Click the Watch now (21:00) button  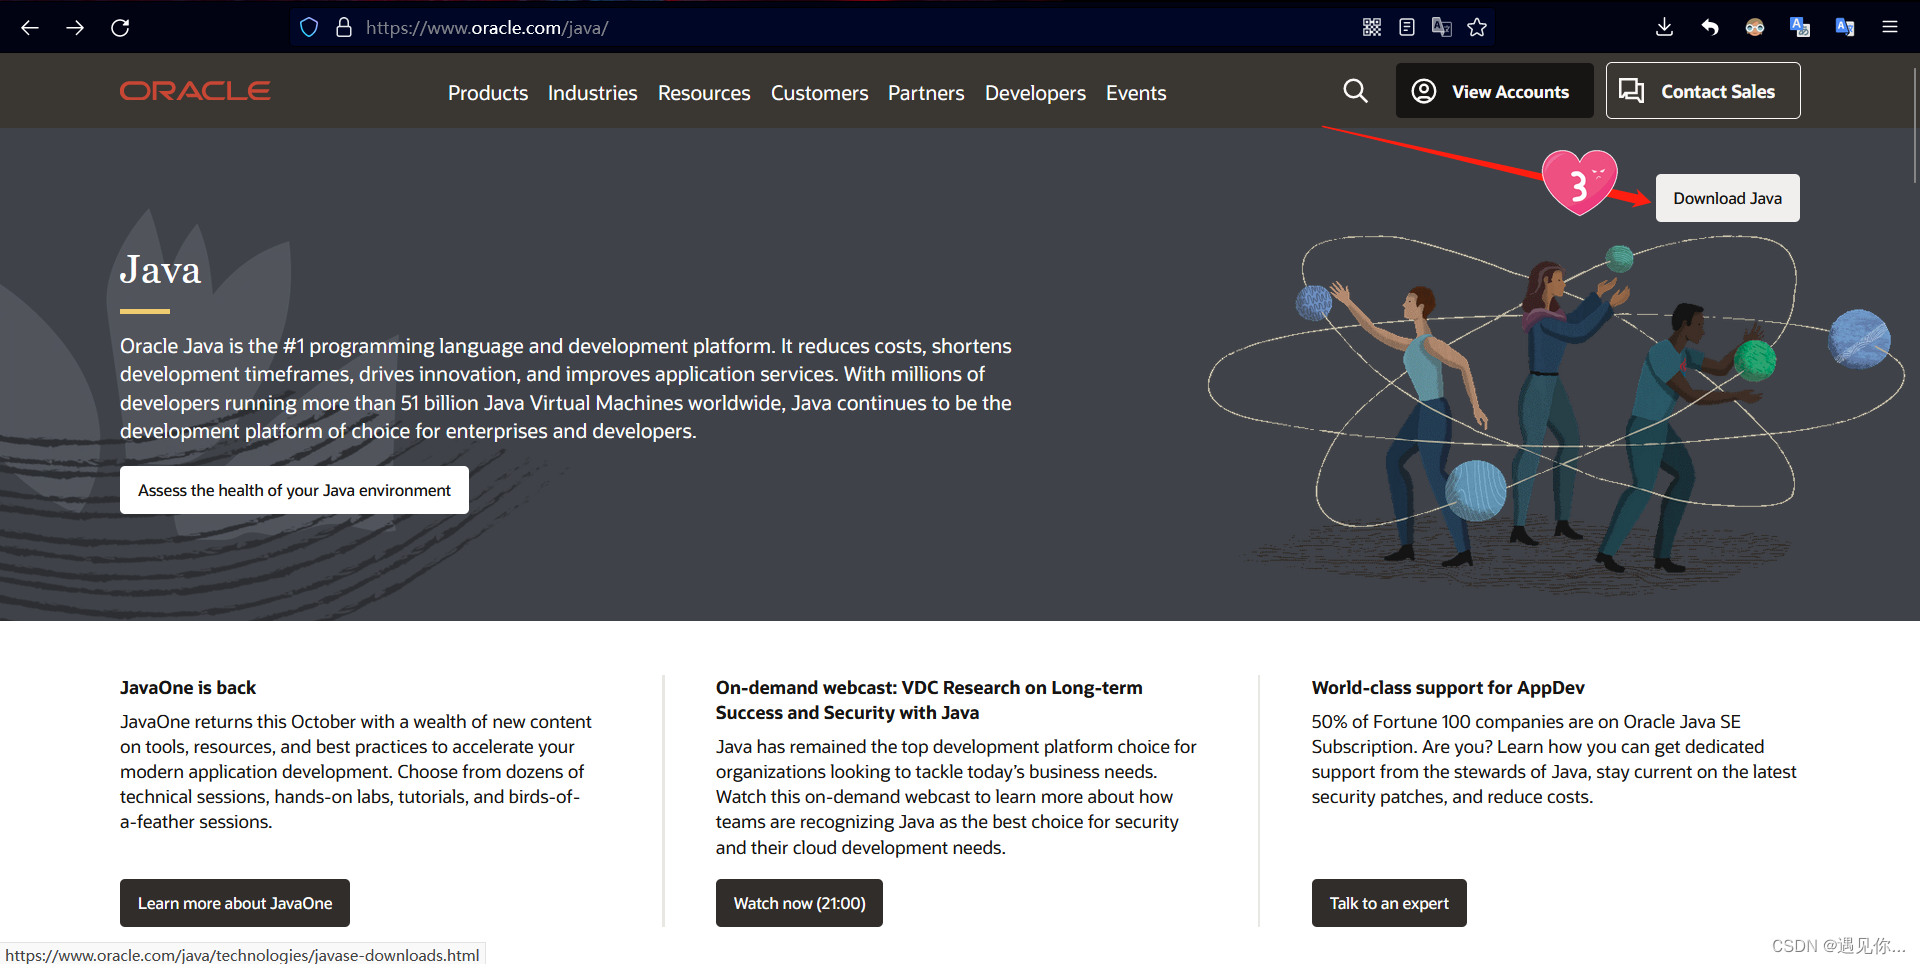coord(799,903)
